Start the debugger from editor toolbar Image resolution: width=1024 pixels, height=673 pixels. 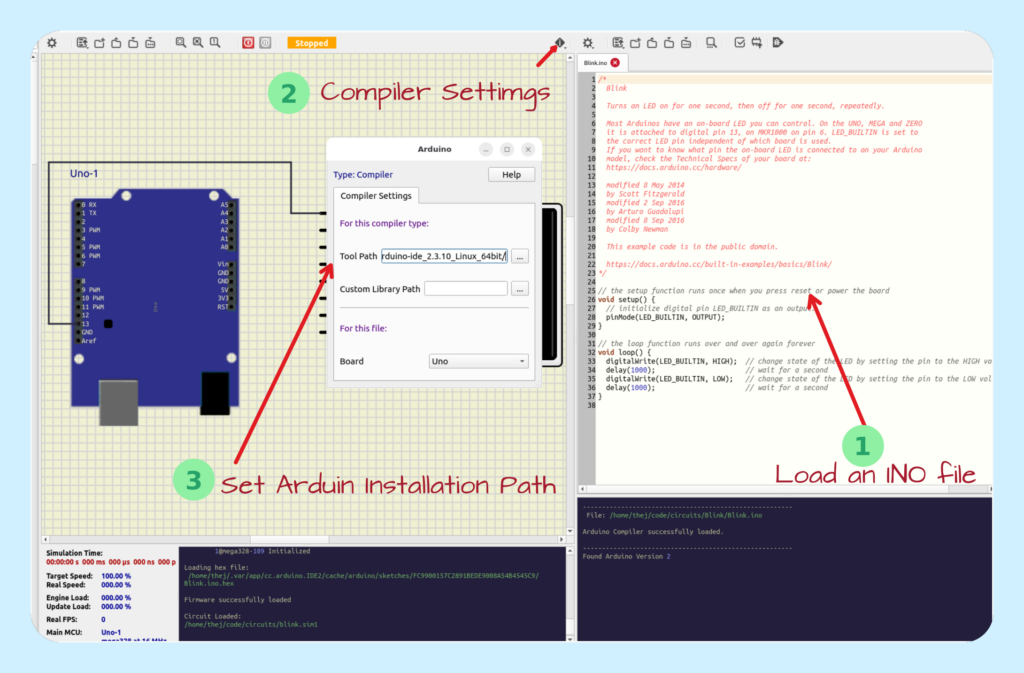click(x=778, y=43)
